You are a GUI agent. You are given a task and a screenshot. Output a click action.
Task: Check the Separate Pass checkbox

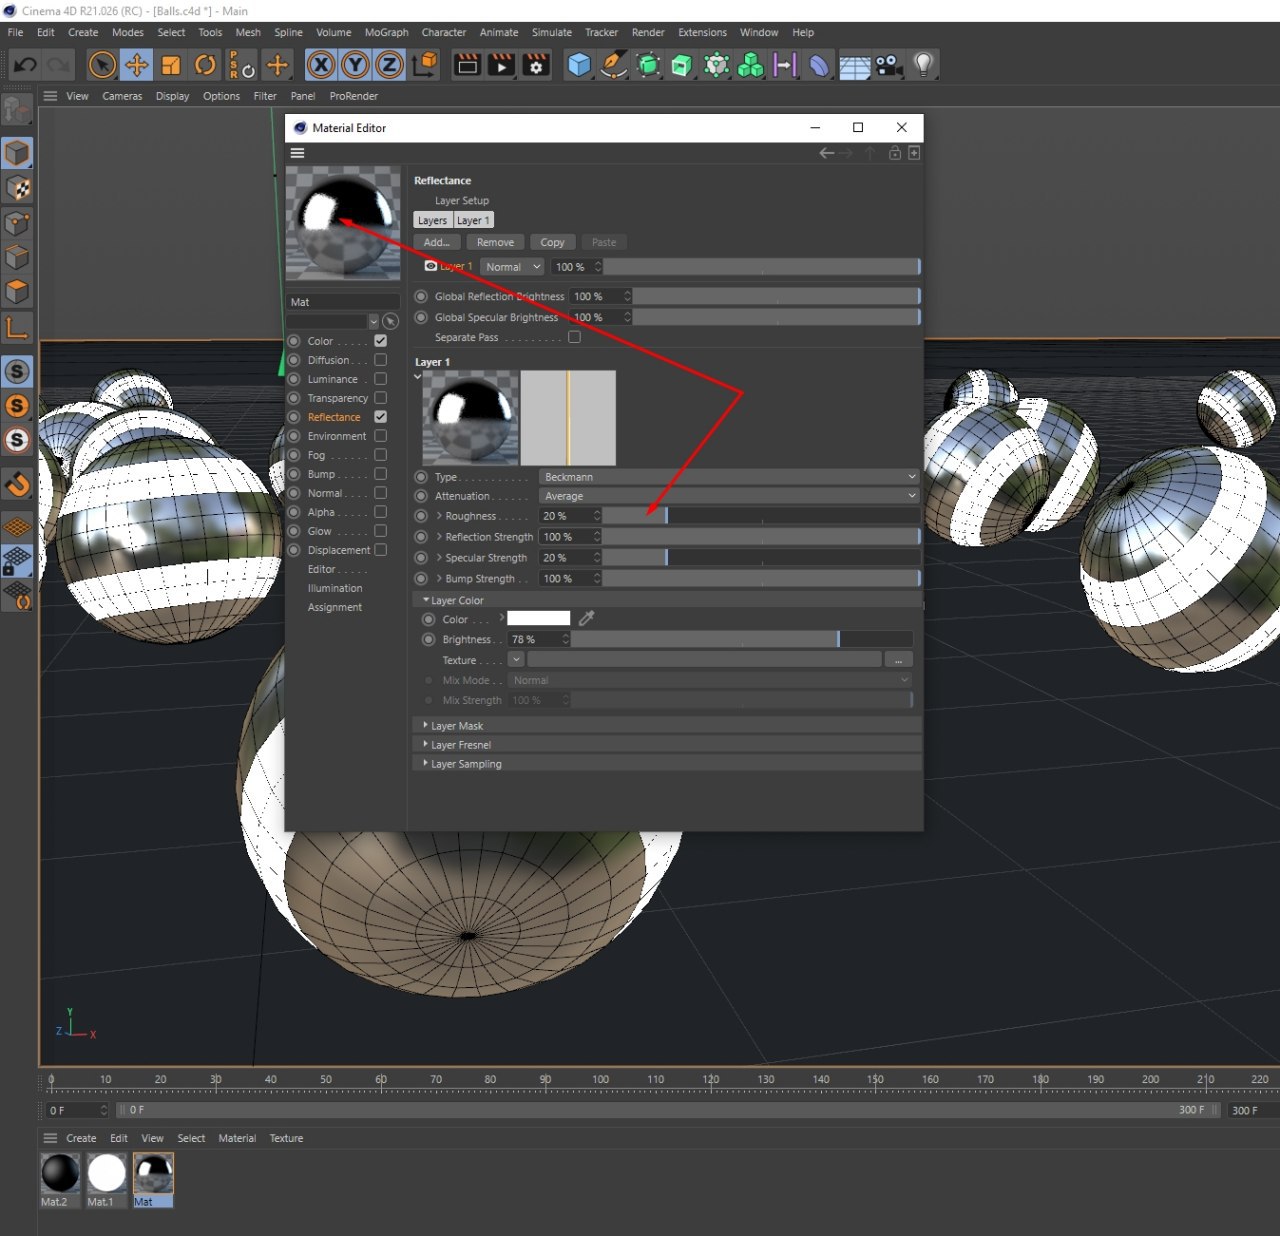574,337
